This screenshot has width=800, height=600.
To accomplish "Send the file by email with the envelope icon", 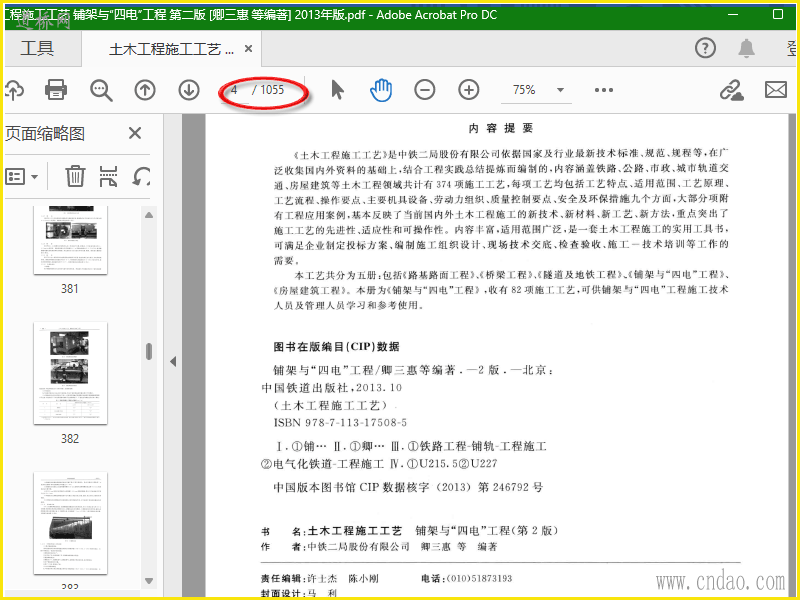I will [776, 90].
